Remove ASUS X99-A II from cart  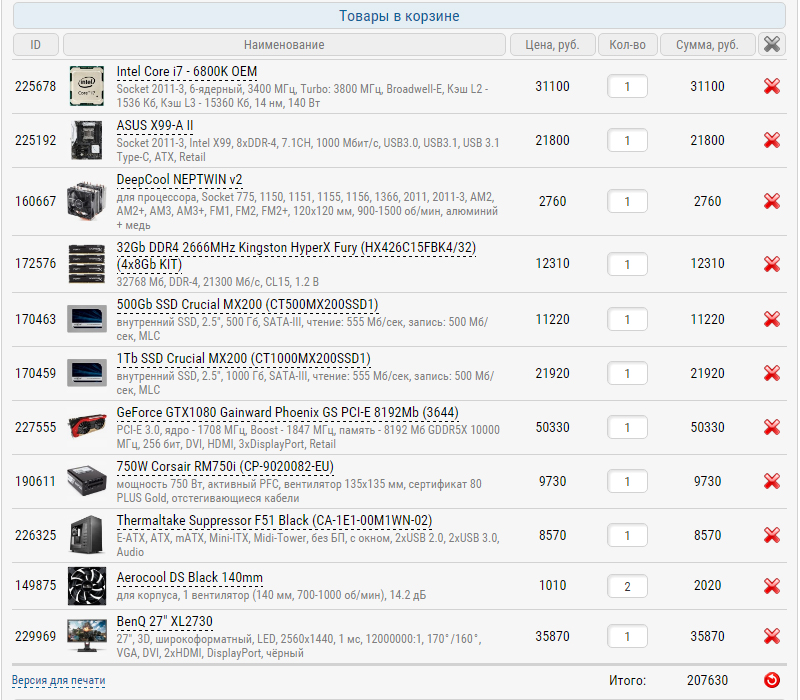pyautogui.click(x=771, y=140)
